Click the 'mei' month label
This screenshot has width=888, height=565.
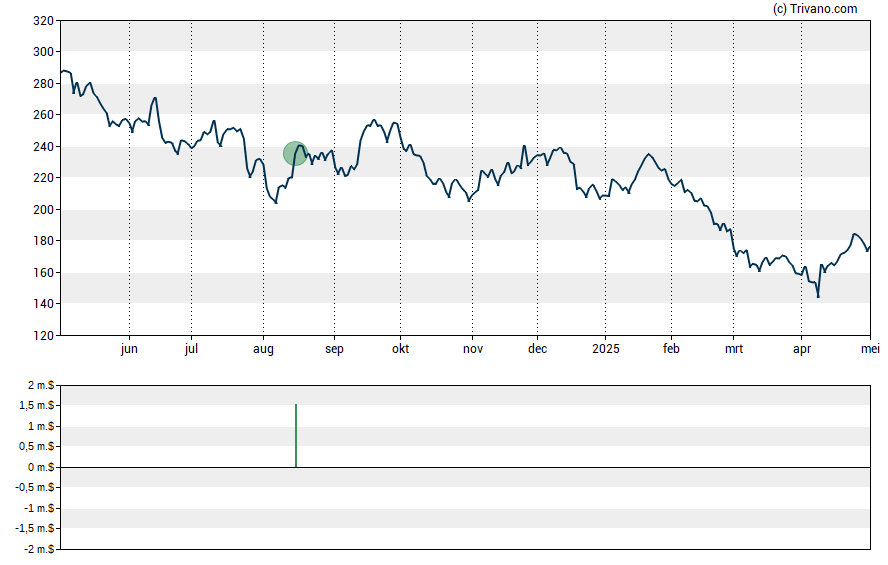point(870,349)
